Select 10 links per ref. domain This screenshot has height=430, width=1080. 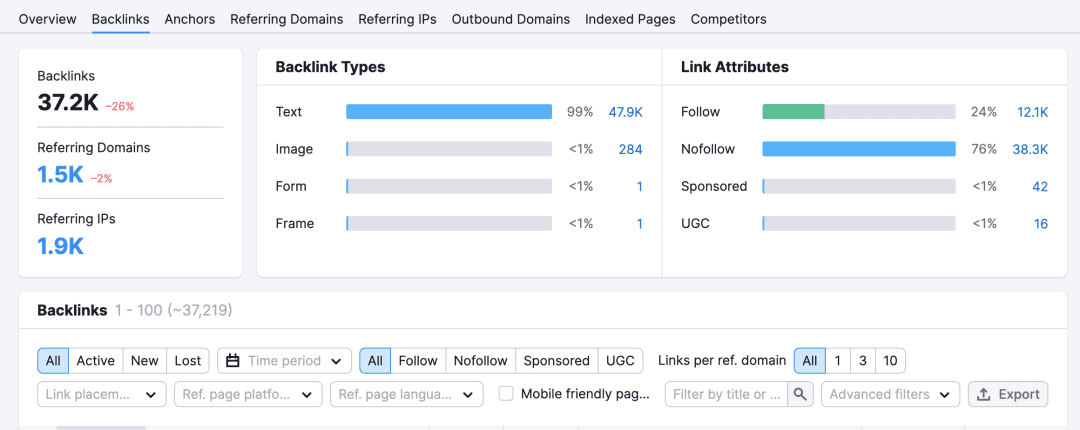pyautogui.click(x=890, y=361)
